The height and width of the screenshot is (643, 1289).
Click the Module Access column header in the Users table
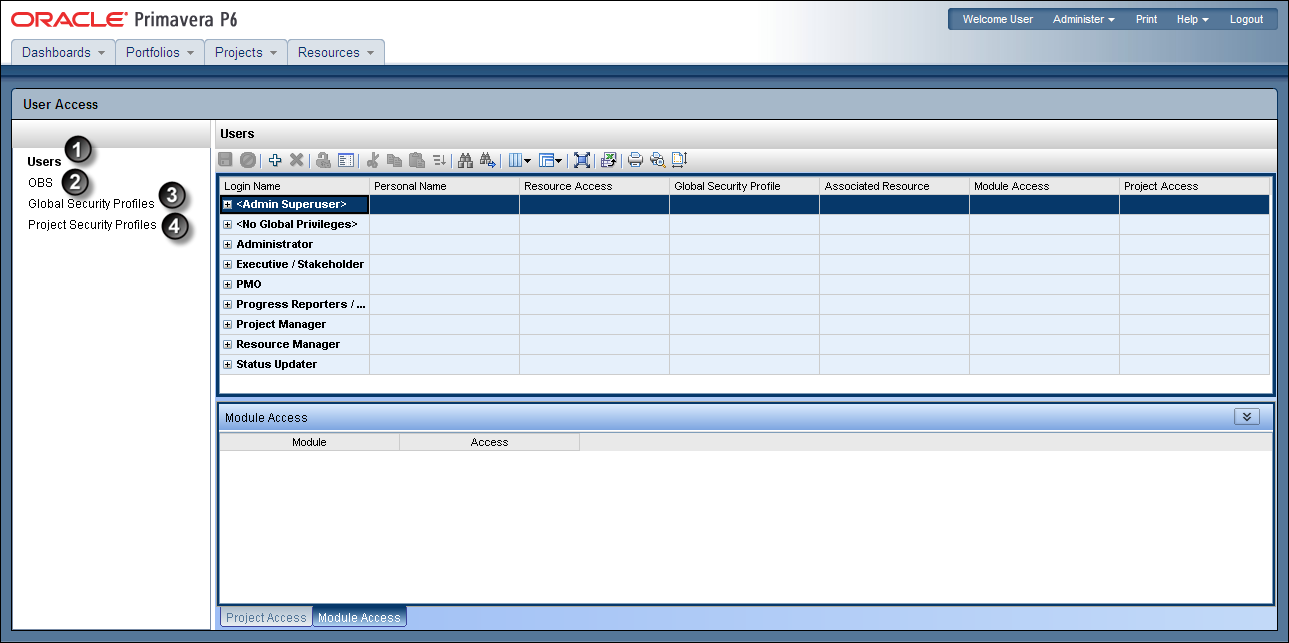tap(1044, 186)
